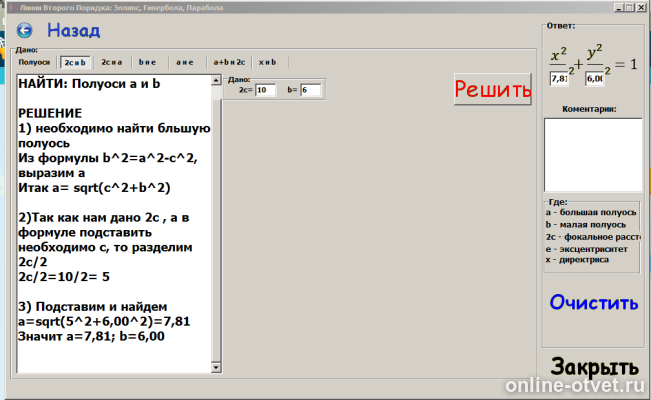Click the blue back arrow icon
651x400 pixels.
click(x=24, y=30)
